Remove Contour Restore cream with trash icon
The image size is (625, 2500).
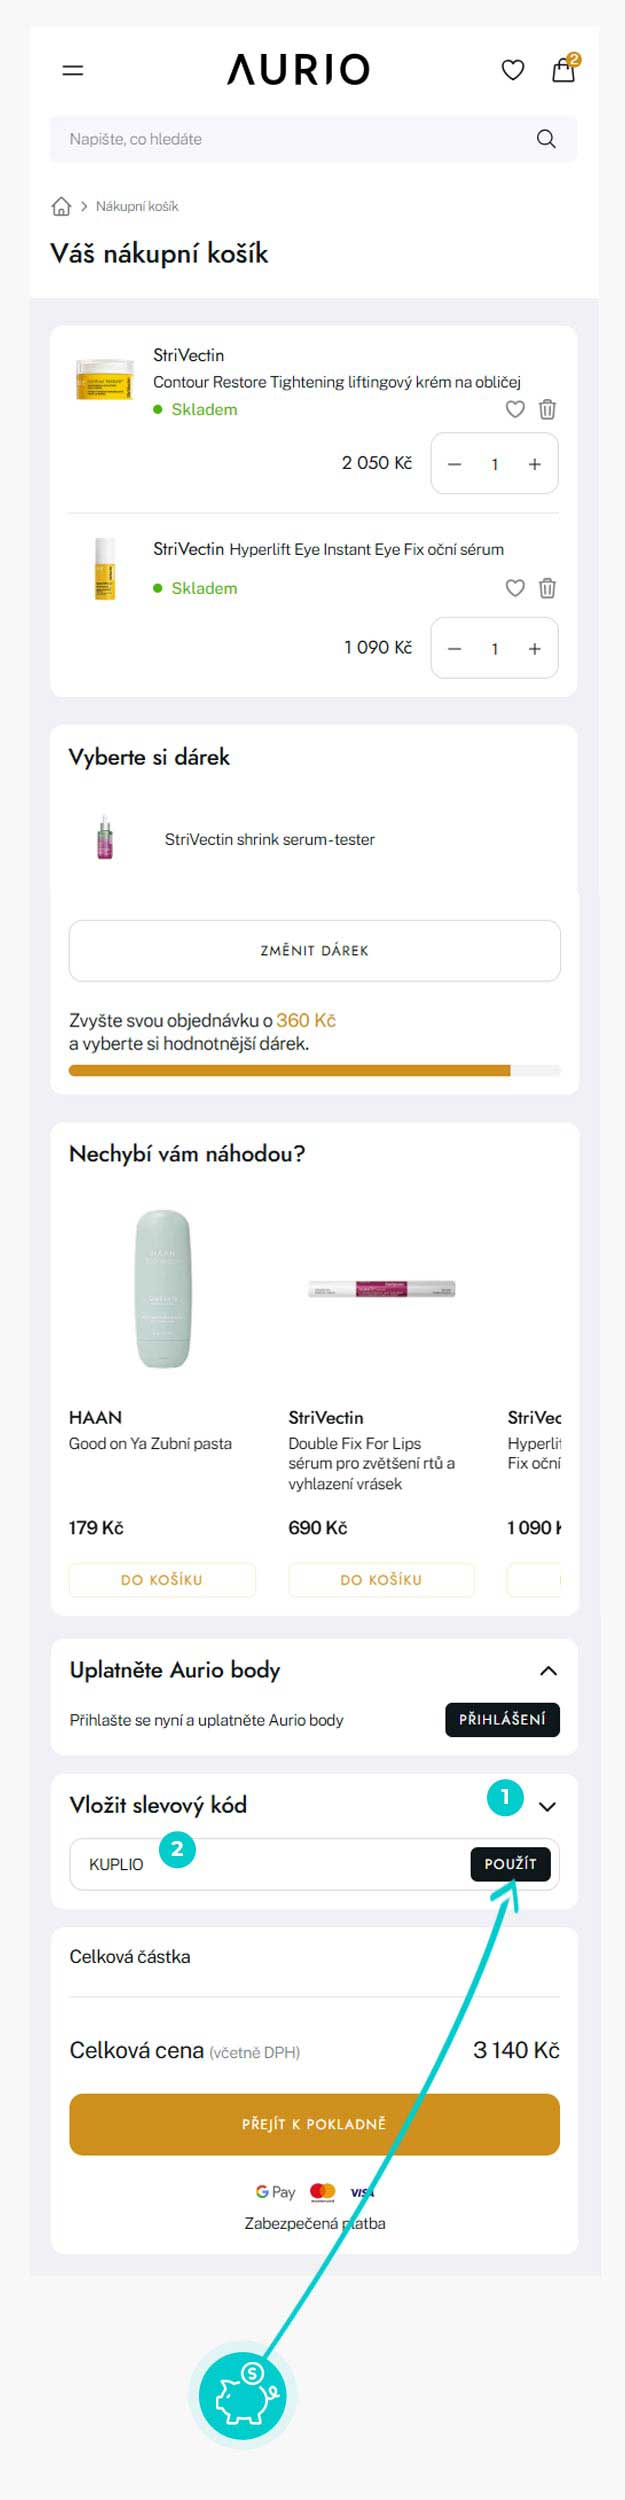[x=547, y=409]
